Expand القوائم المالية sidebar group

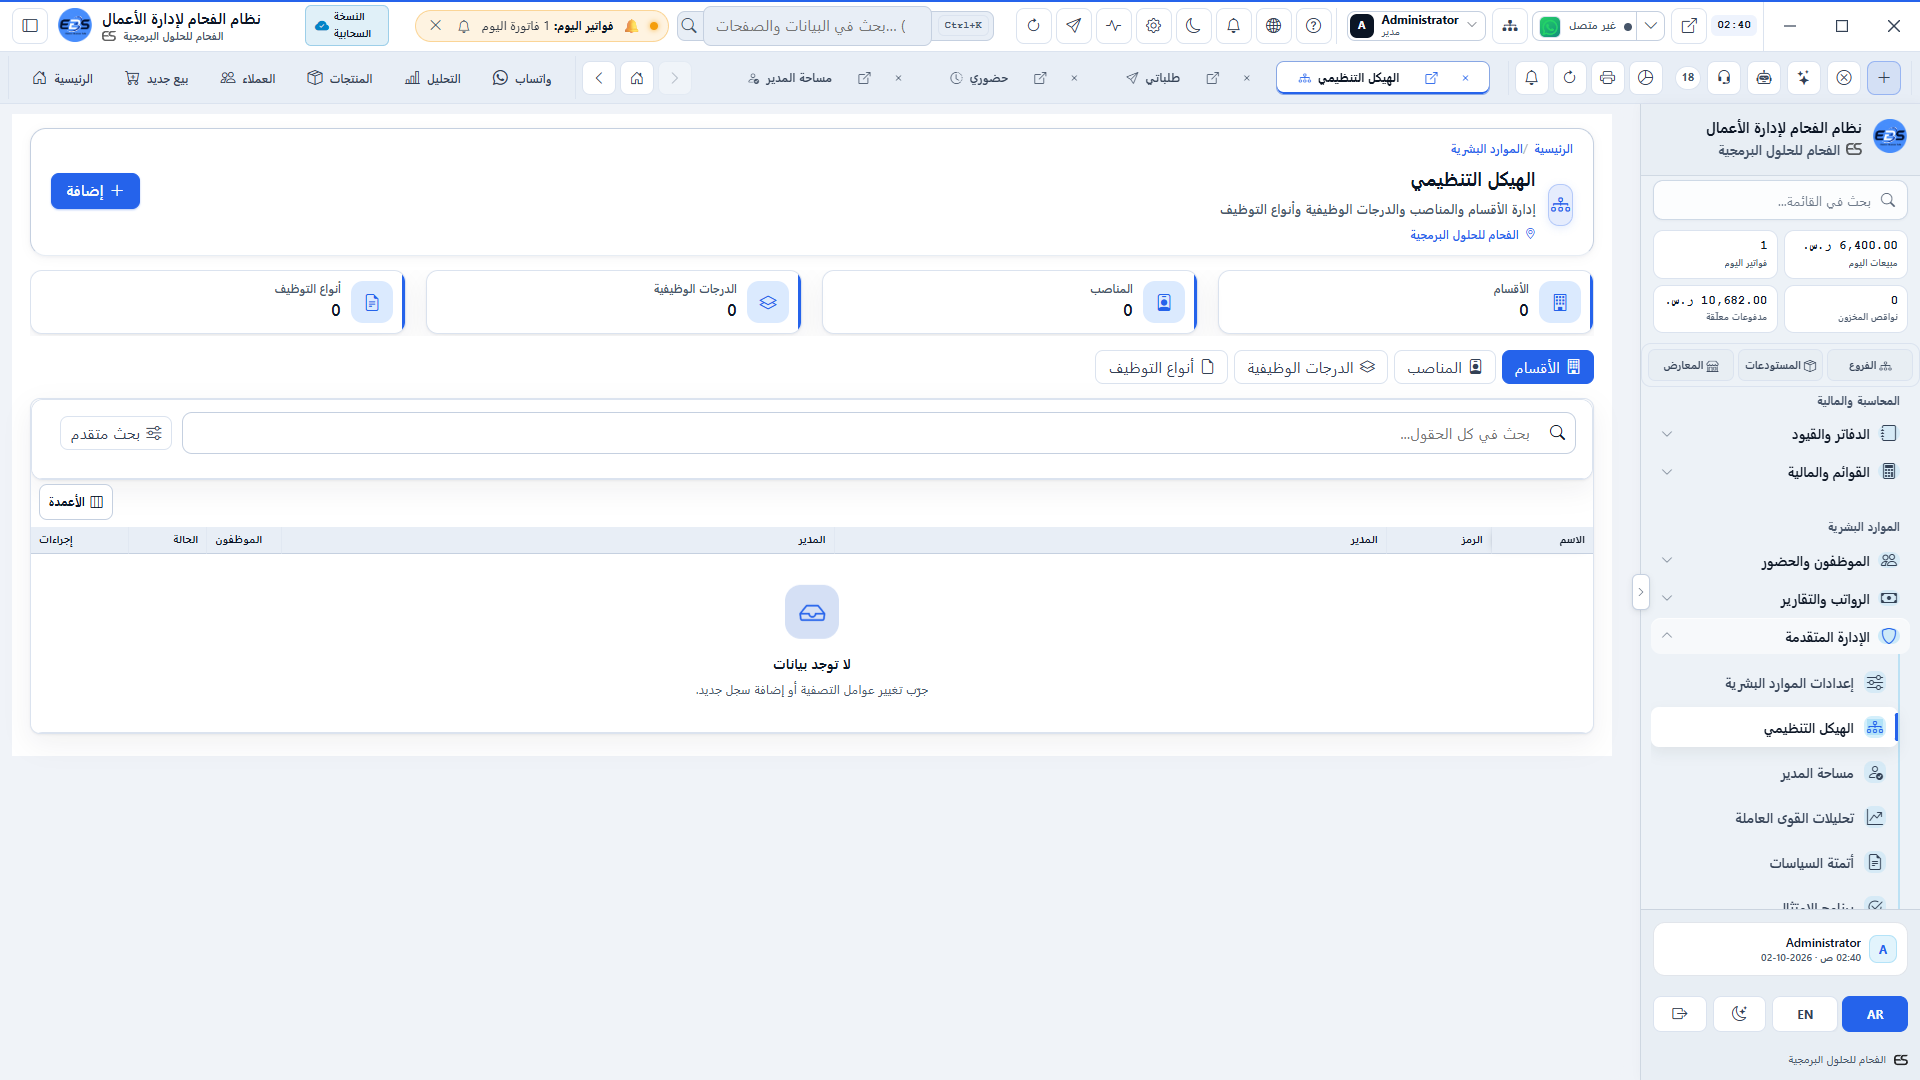(1780, 472)
